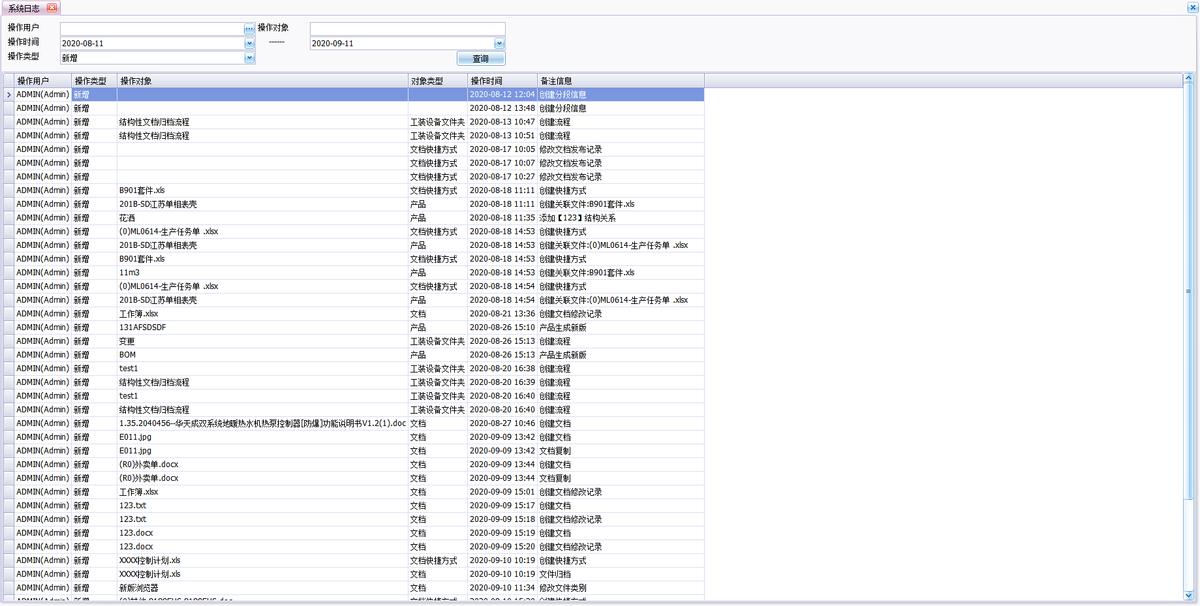Select the timestamp cell 2020-08-12 13:48
The height and width of the screenshot is (606, 1200).
pos(502,108)
